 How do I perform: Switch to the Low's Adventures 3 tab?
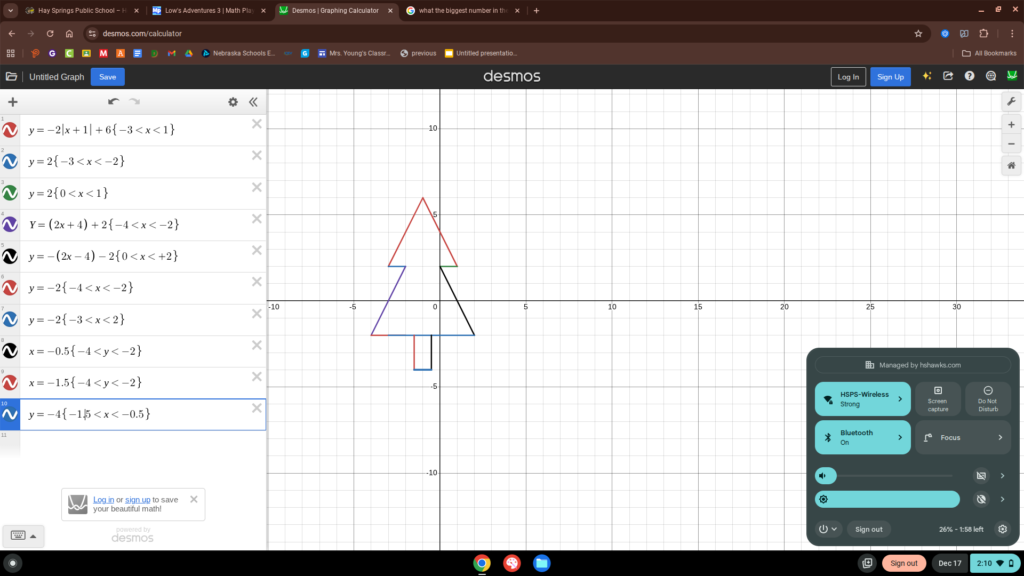click(203, 11)
